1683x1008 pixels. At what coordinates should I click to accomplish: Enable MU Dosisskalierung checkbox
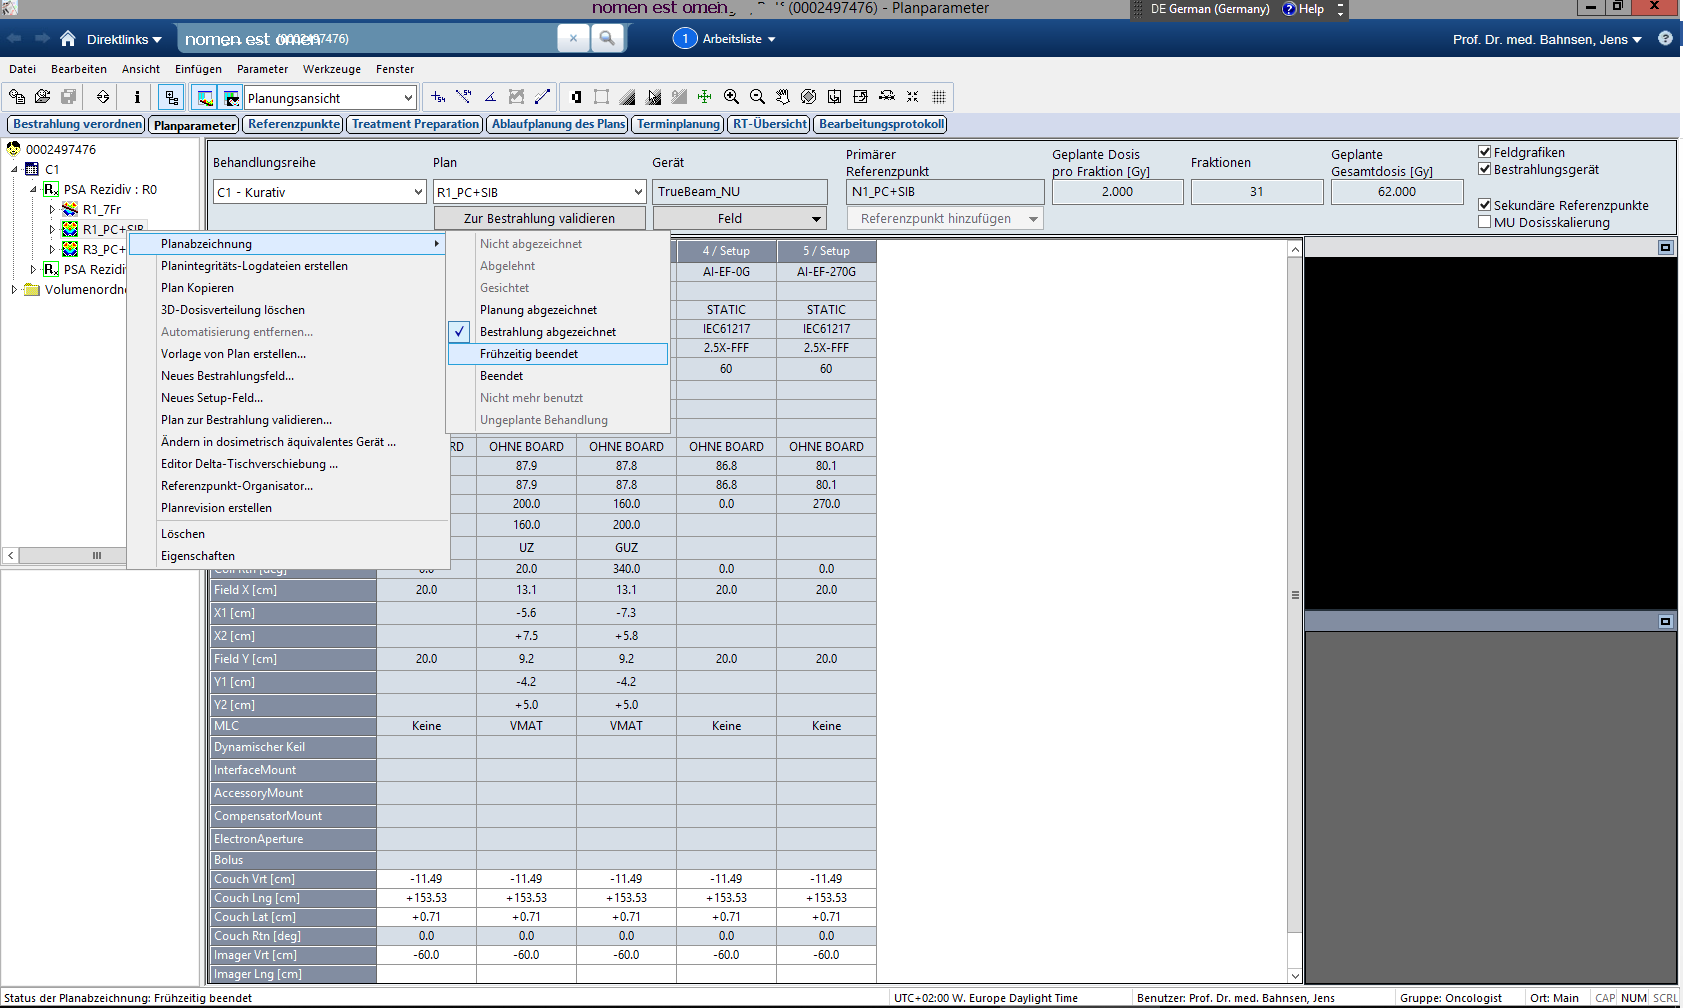click(x=1485, y=222)
